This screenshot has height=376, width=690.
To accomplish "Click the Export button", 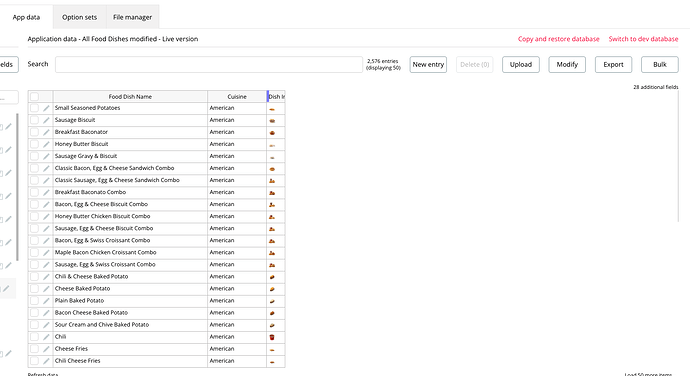I will (x=613, y=64).
